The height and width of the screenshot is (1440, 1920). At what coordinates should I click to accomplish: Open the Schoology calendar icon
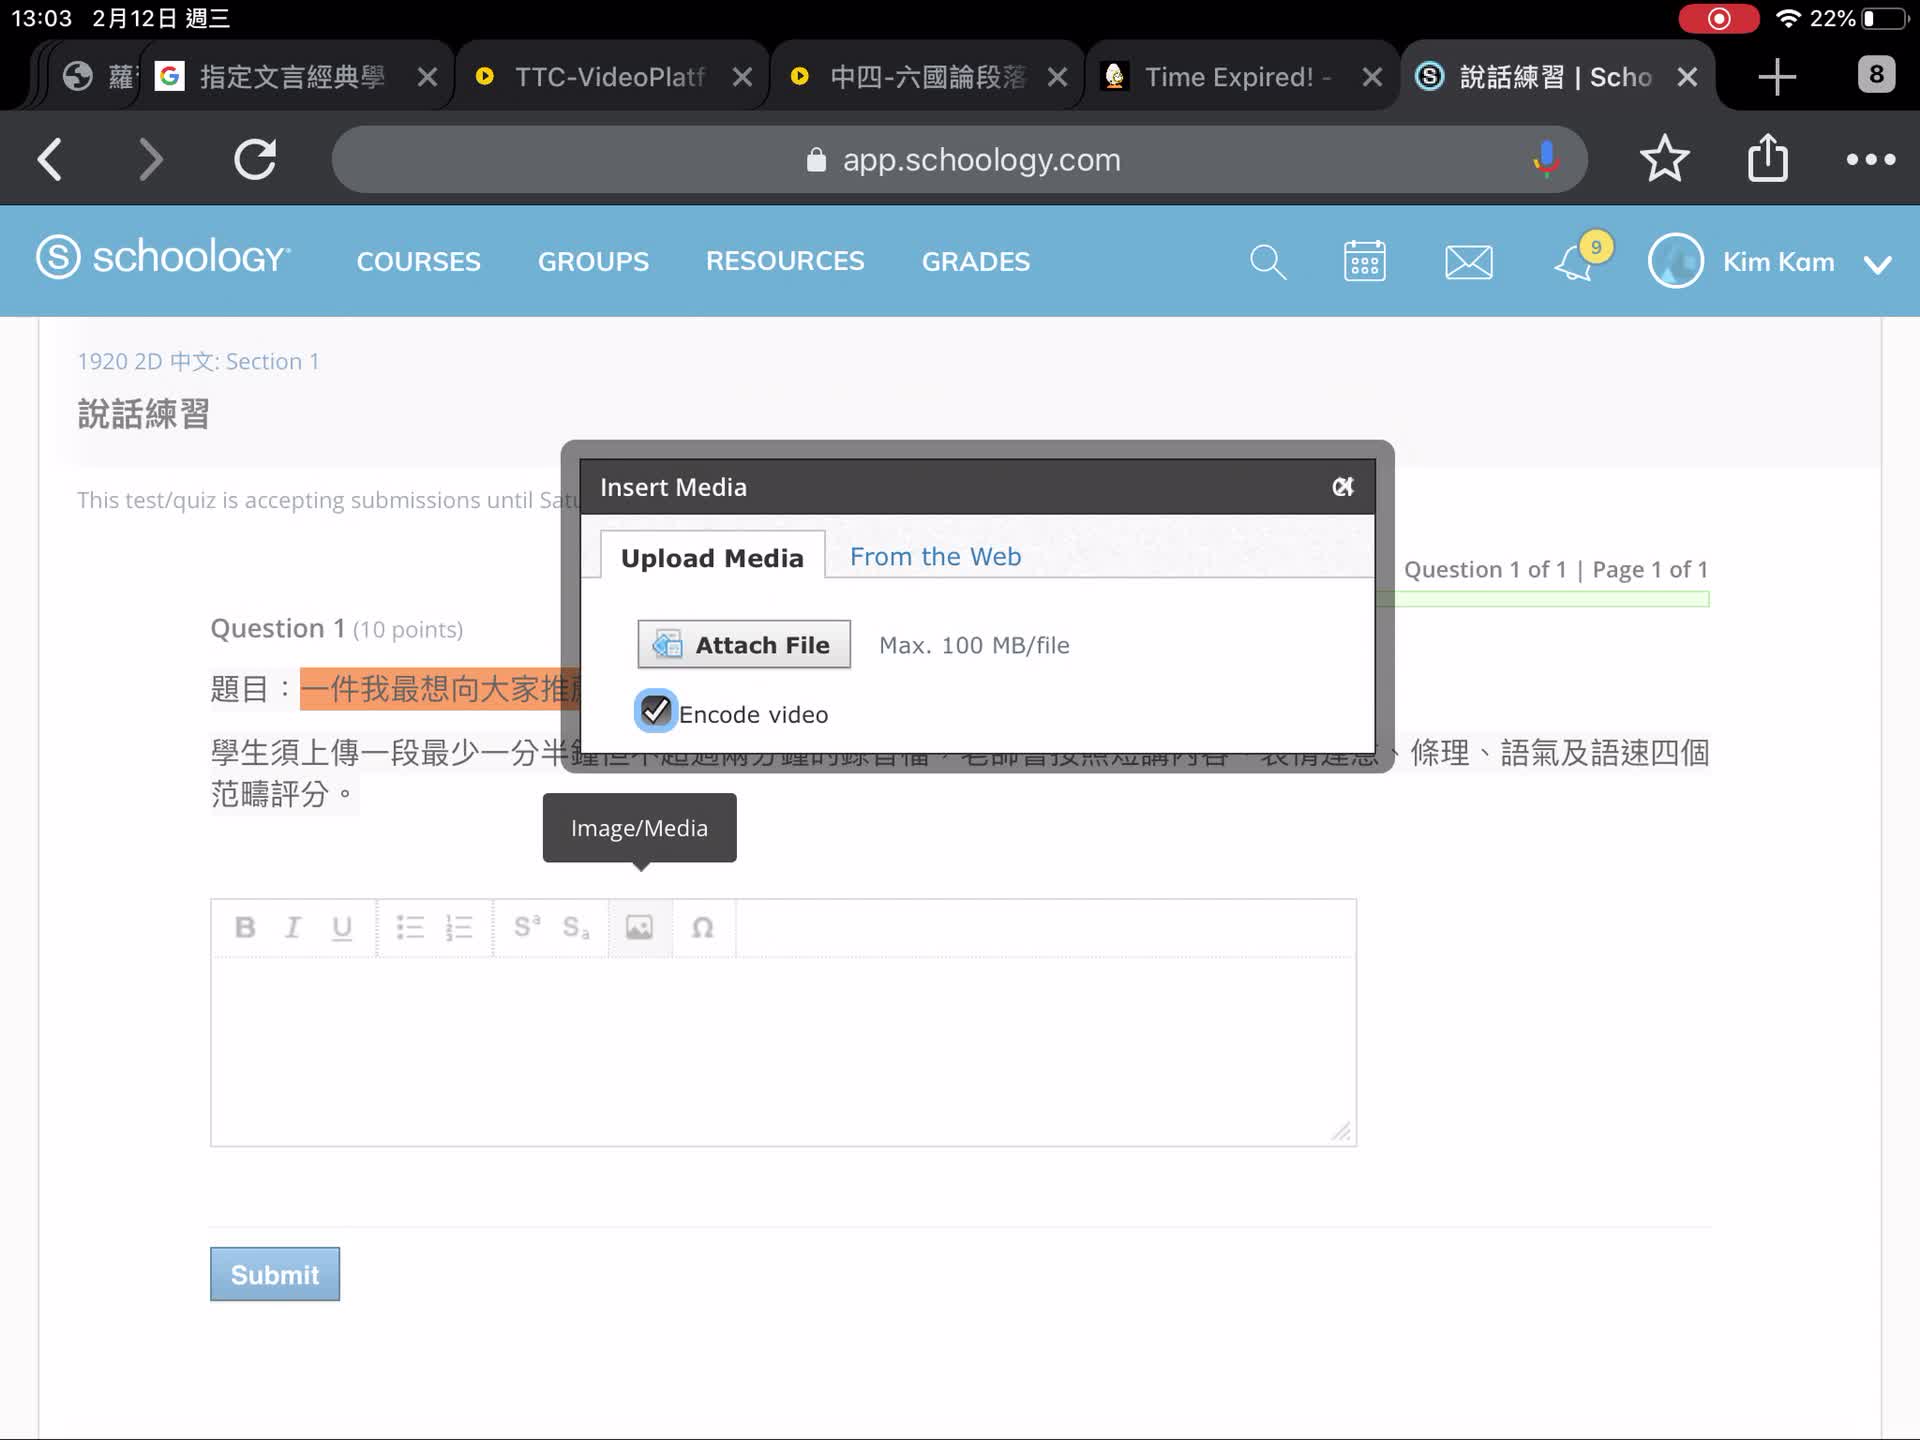pyautogui.click(x=1364, y=261)
